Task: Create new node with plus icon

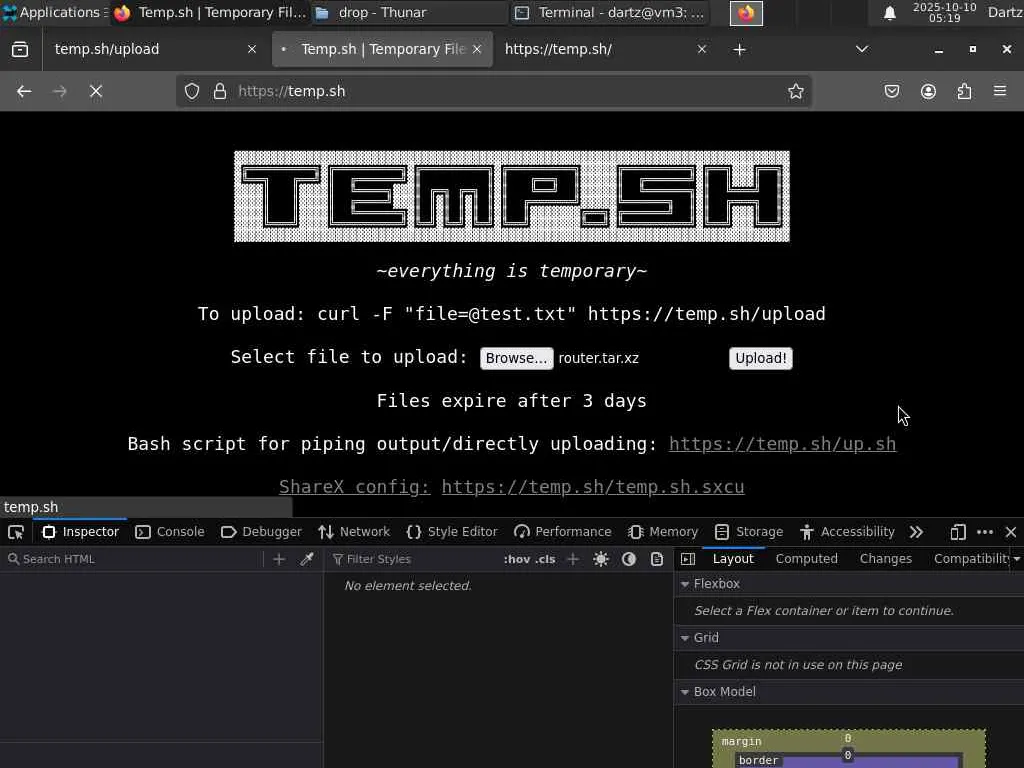Action: 279,559
